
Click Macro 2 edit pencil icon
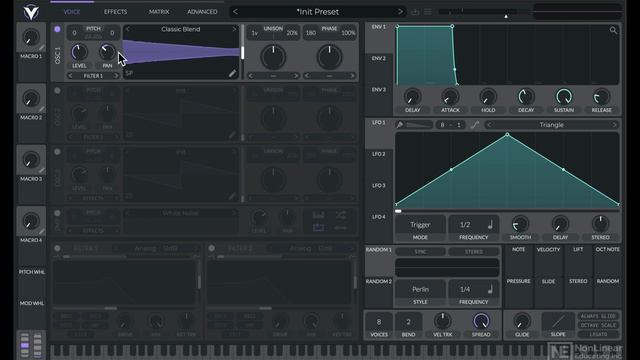pos(42,109)
